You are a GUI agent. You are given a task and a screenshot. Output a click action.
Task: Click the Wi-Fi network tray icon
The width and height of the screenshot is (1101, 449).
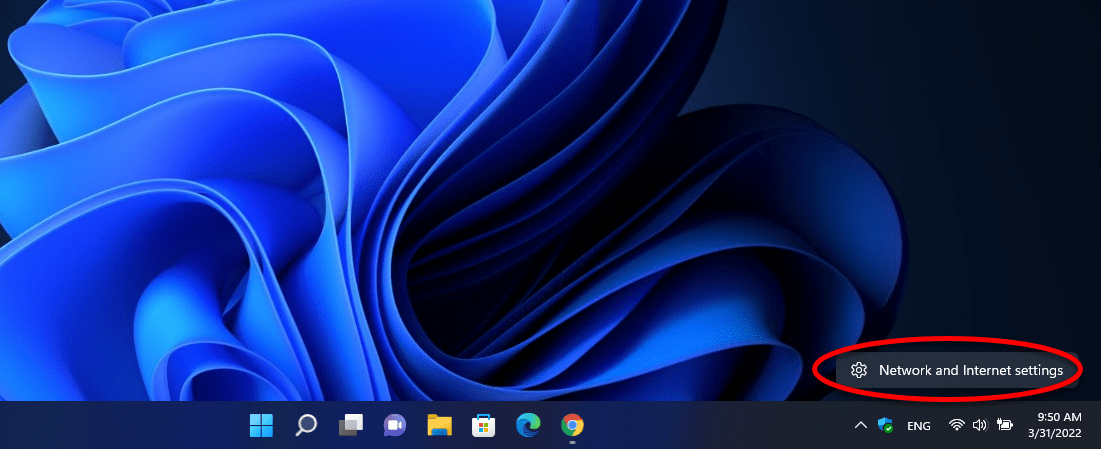click(x=956, y=425)
